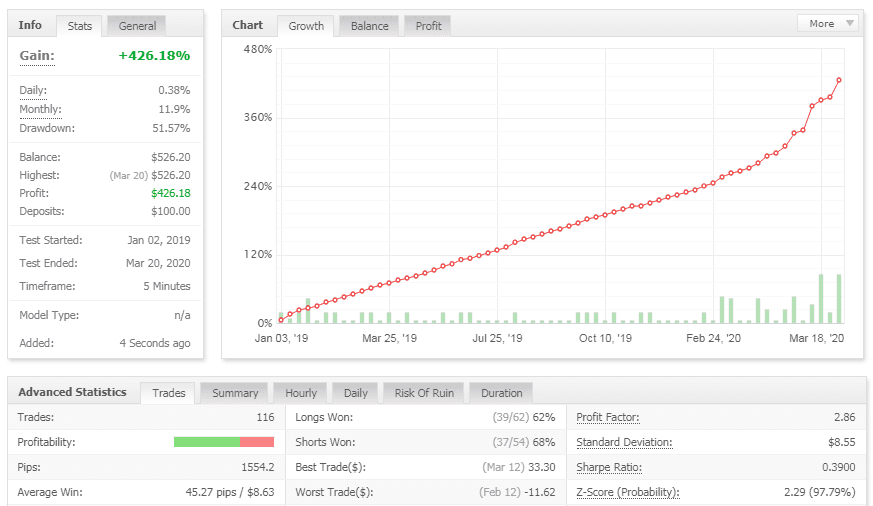This screenshot has height=506, width=873.
Task: Click the Sharpe Ratio label
Action: click(x=608, y=467)
